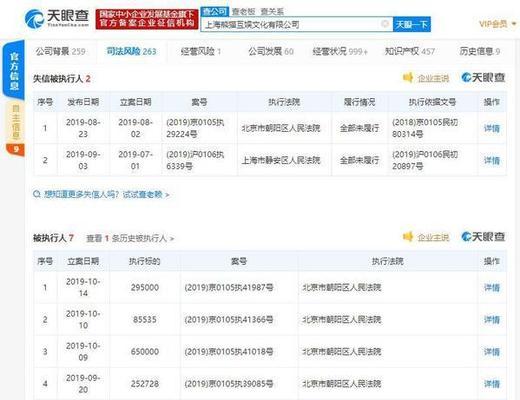Open the 经营状况 999+ tab
520x400 pixels.
[340, 51]
